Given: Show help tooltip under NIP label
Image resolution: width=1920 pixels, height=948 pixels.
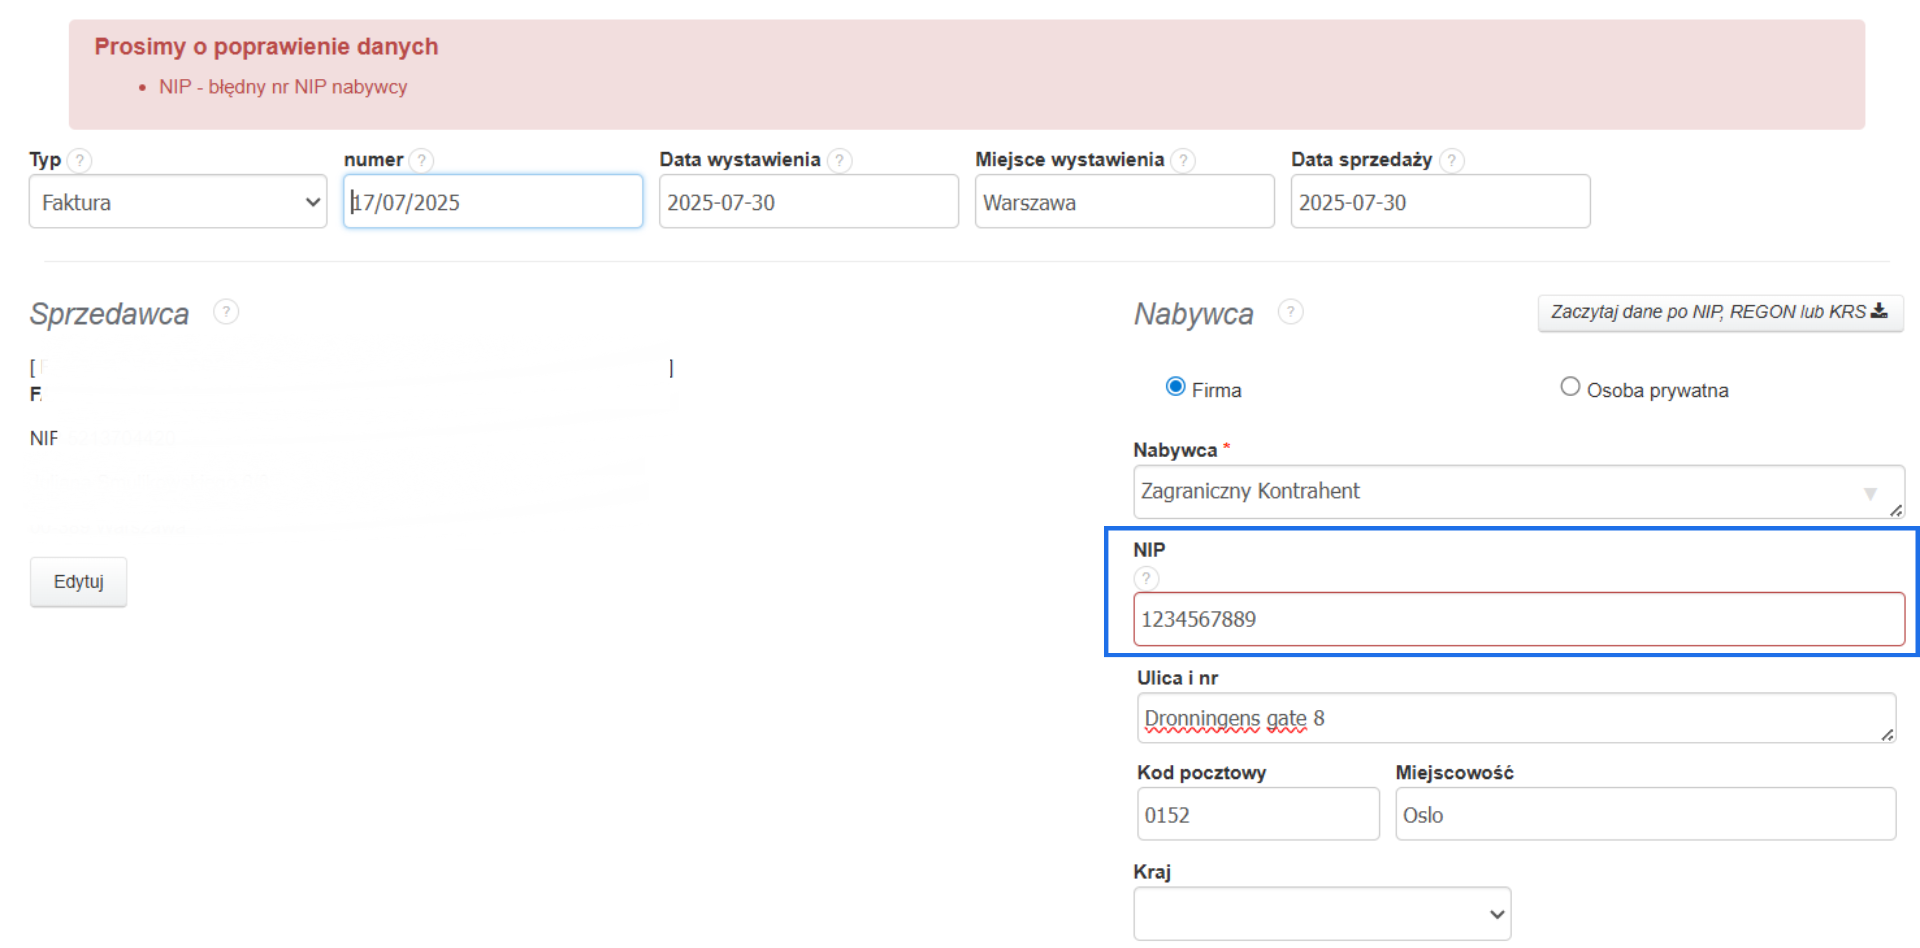Looking at the screenshot, I should click(x=1146, y=578).
